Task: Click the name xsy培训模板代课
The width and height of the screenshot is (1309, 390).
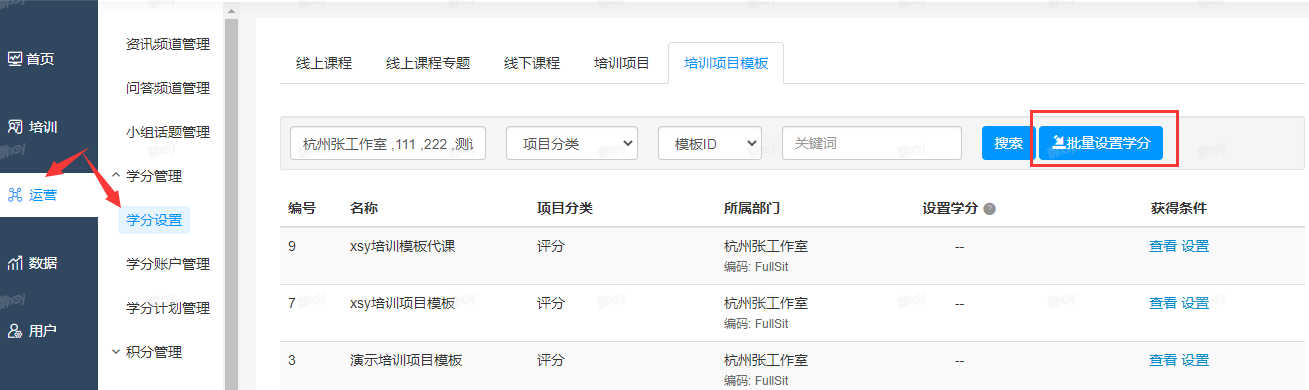Action: click(403, 246)
